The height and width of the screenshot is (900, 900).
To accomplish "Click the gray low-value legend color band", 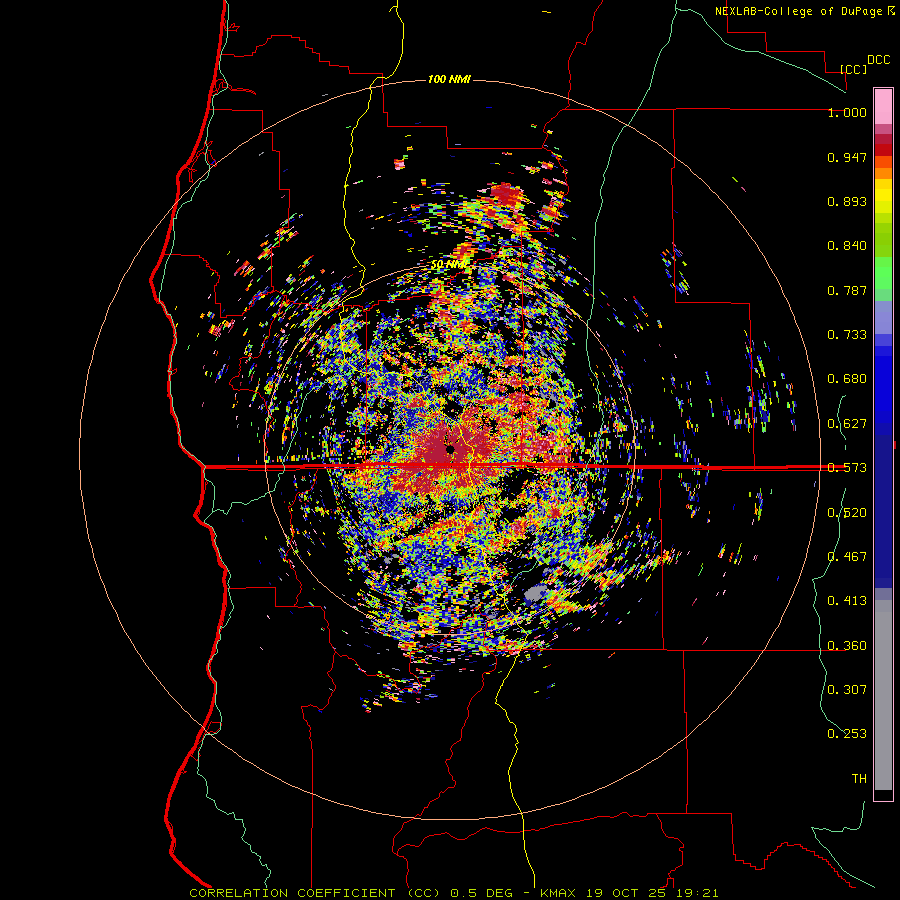I will (883, 695).
